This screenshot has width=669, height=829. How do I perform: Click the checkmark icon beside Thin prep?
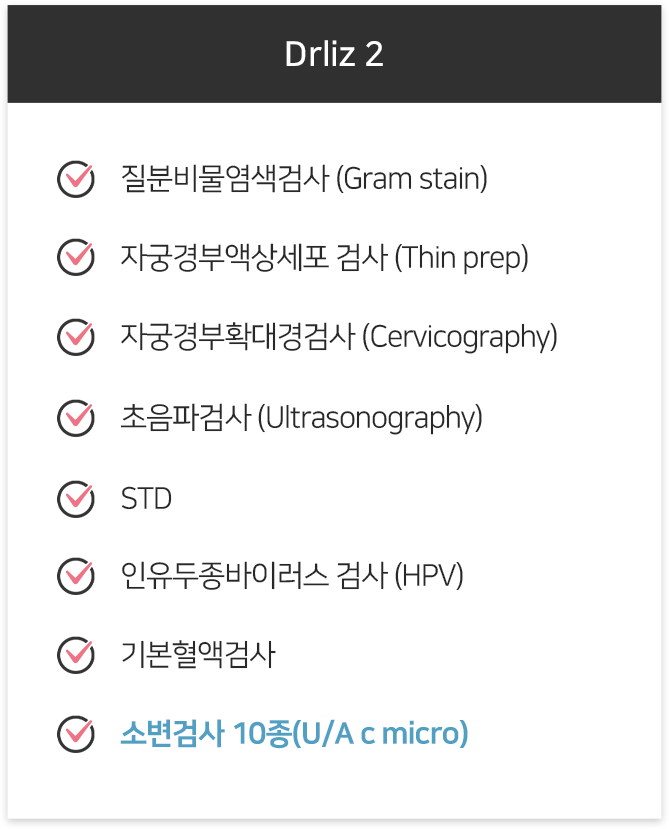tap(76, 257)
